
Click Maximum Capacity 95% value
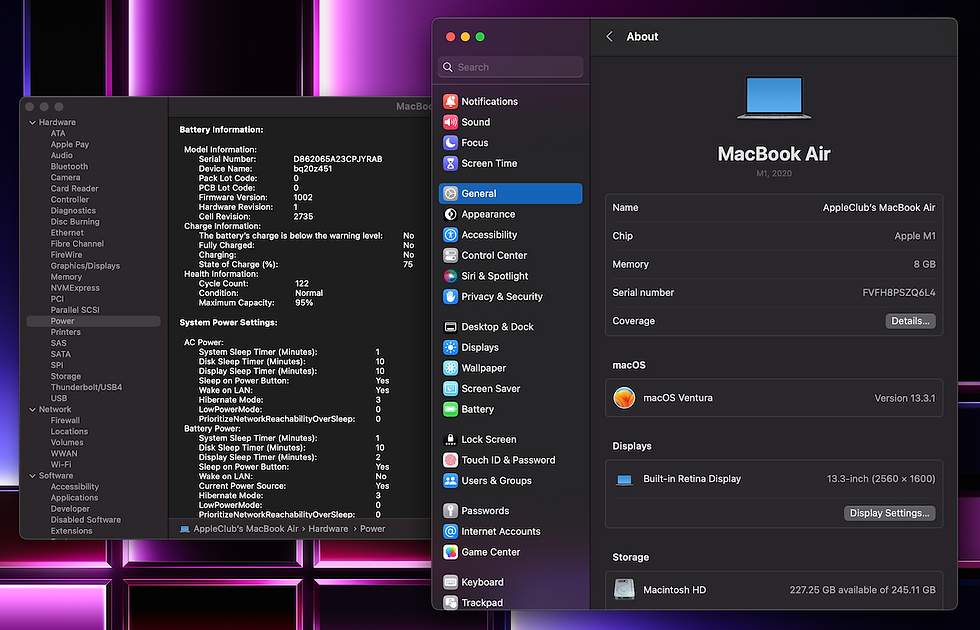(x=304, y=302)
